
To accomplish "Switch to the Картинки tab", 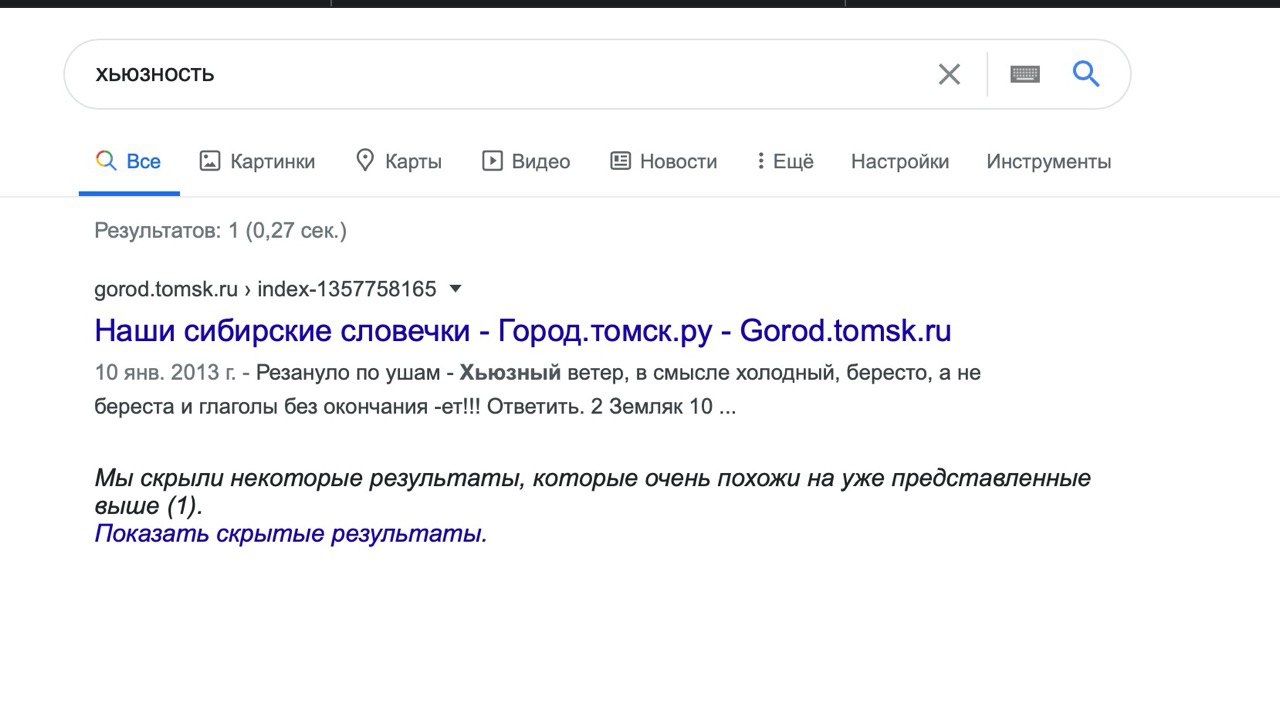I will pos(257,161).
